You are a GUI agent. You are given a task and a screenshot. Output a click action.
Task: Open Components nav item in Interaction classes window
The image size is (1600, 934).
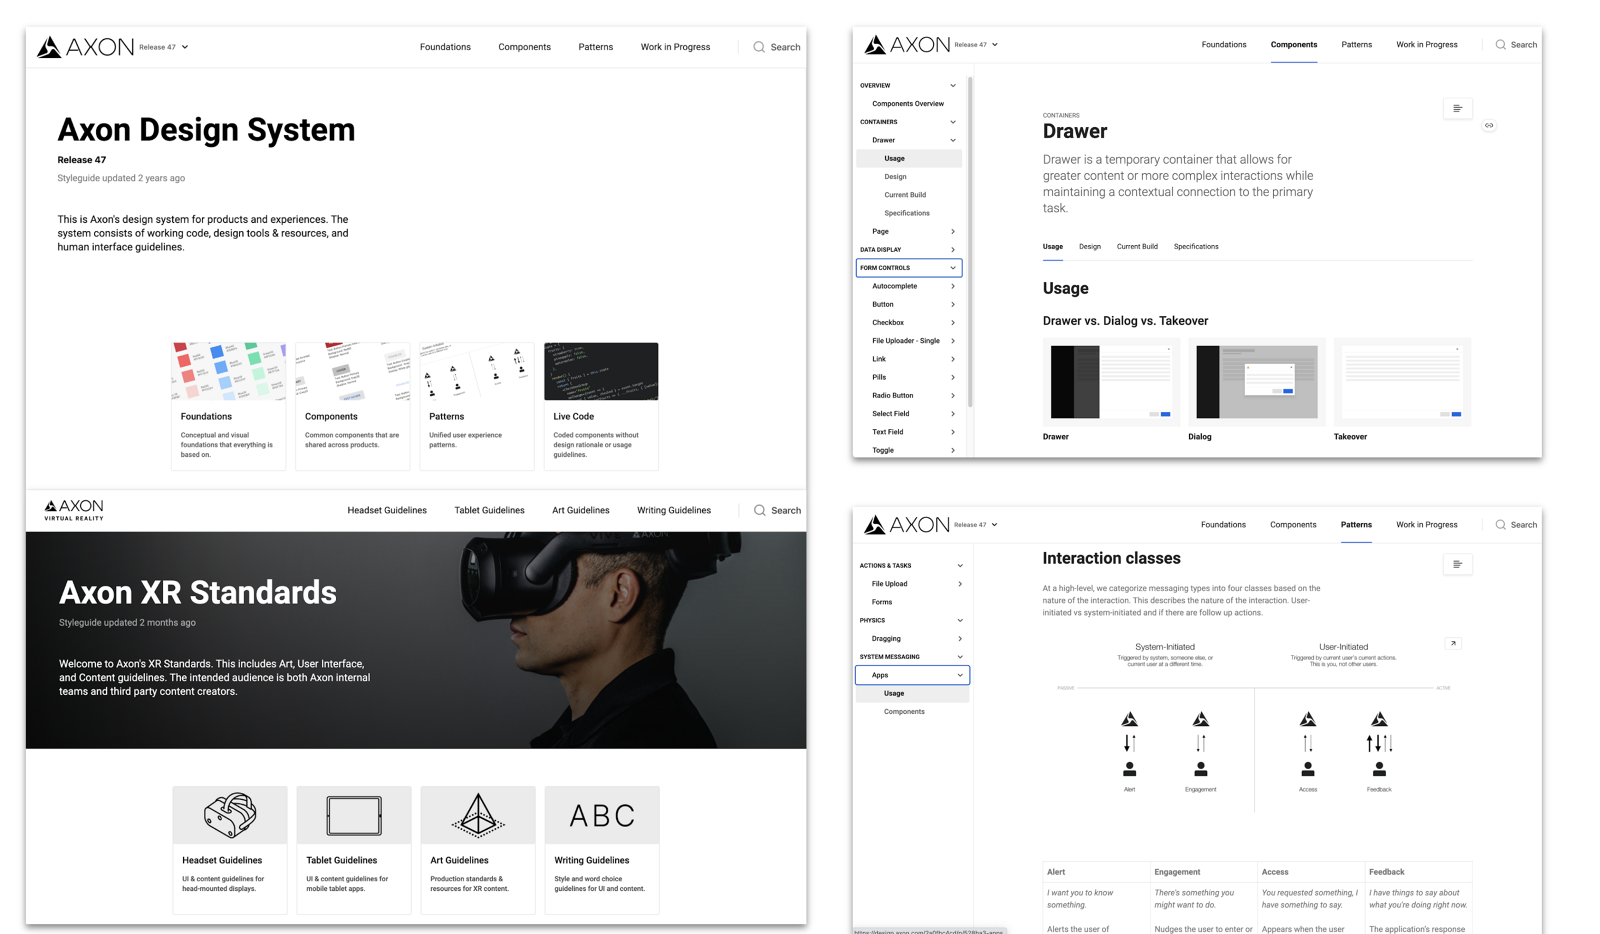(x=1293, y=525)
